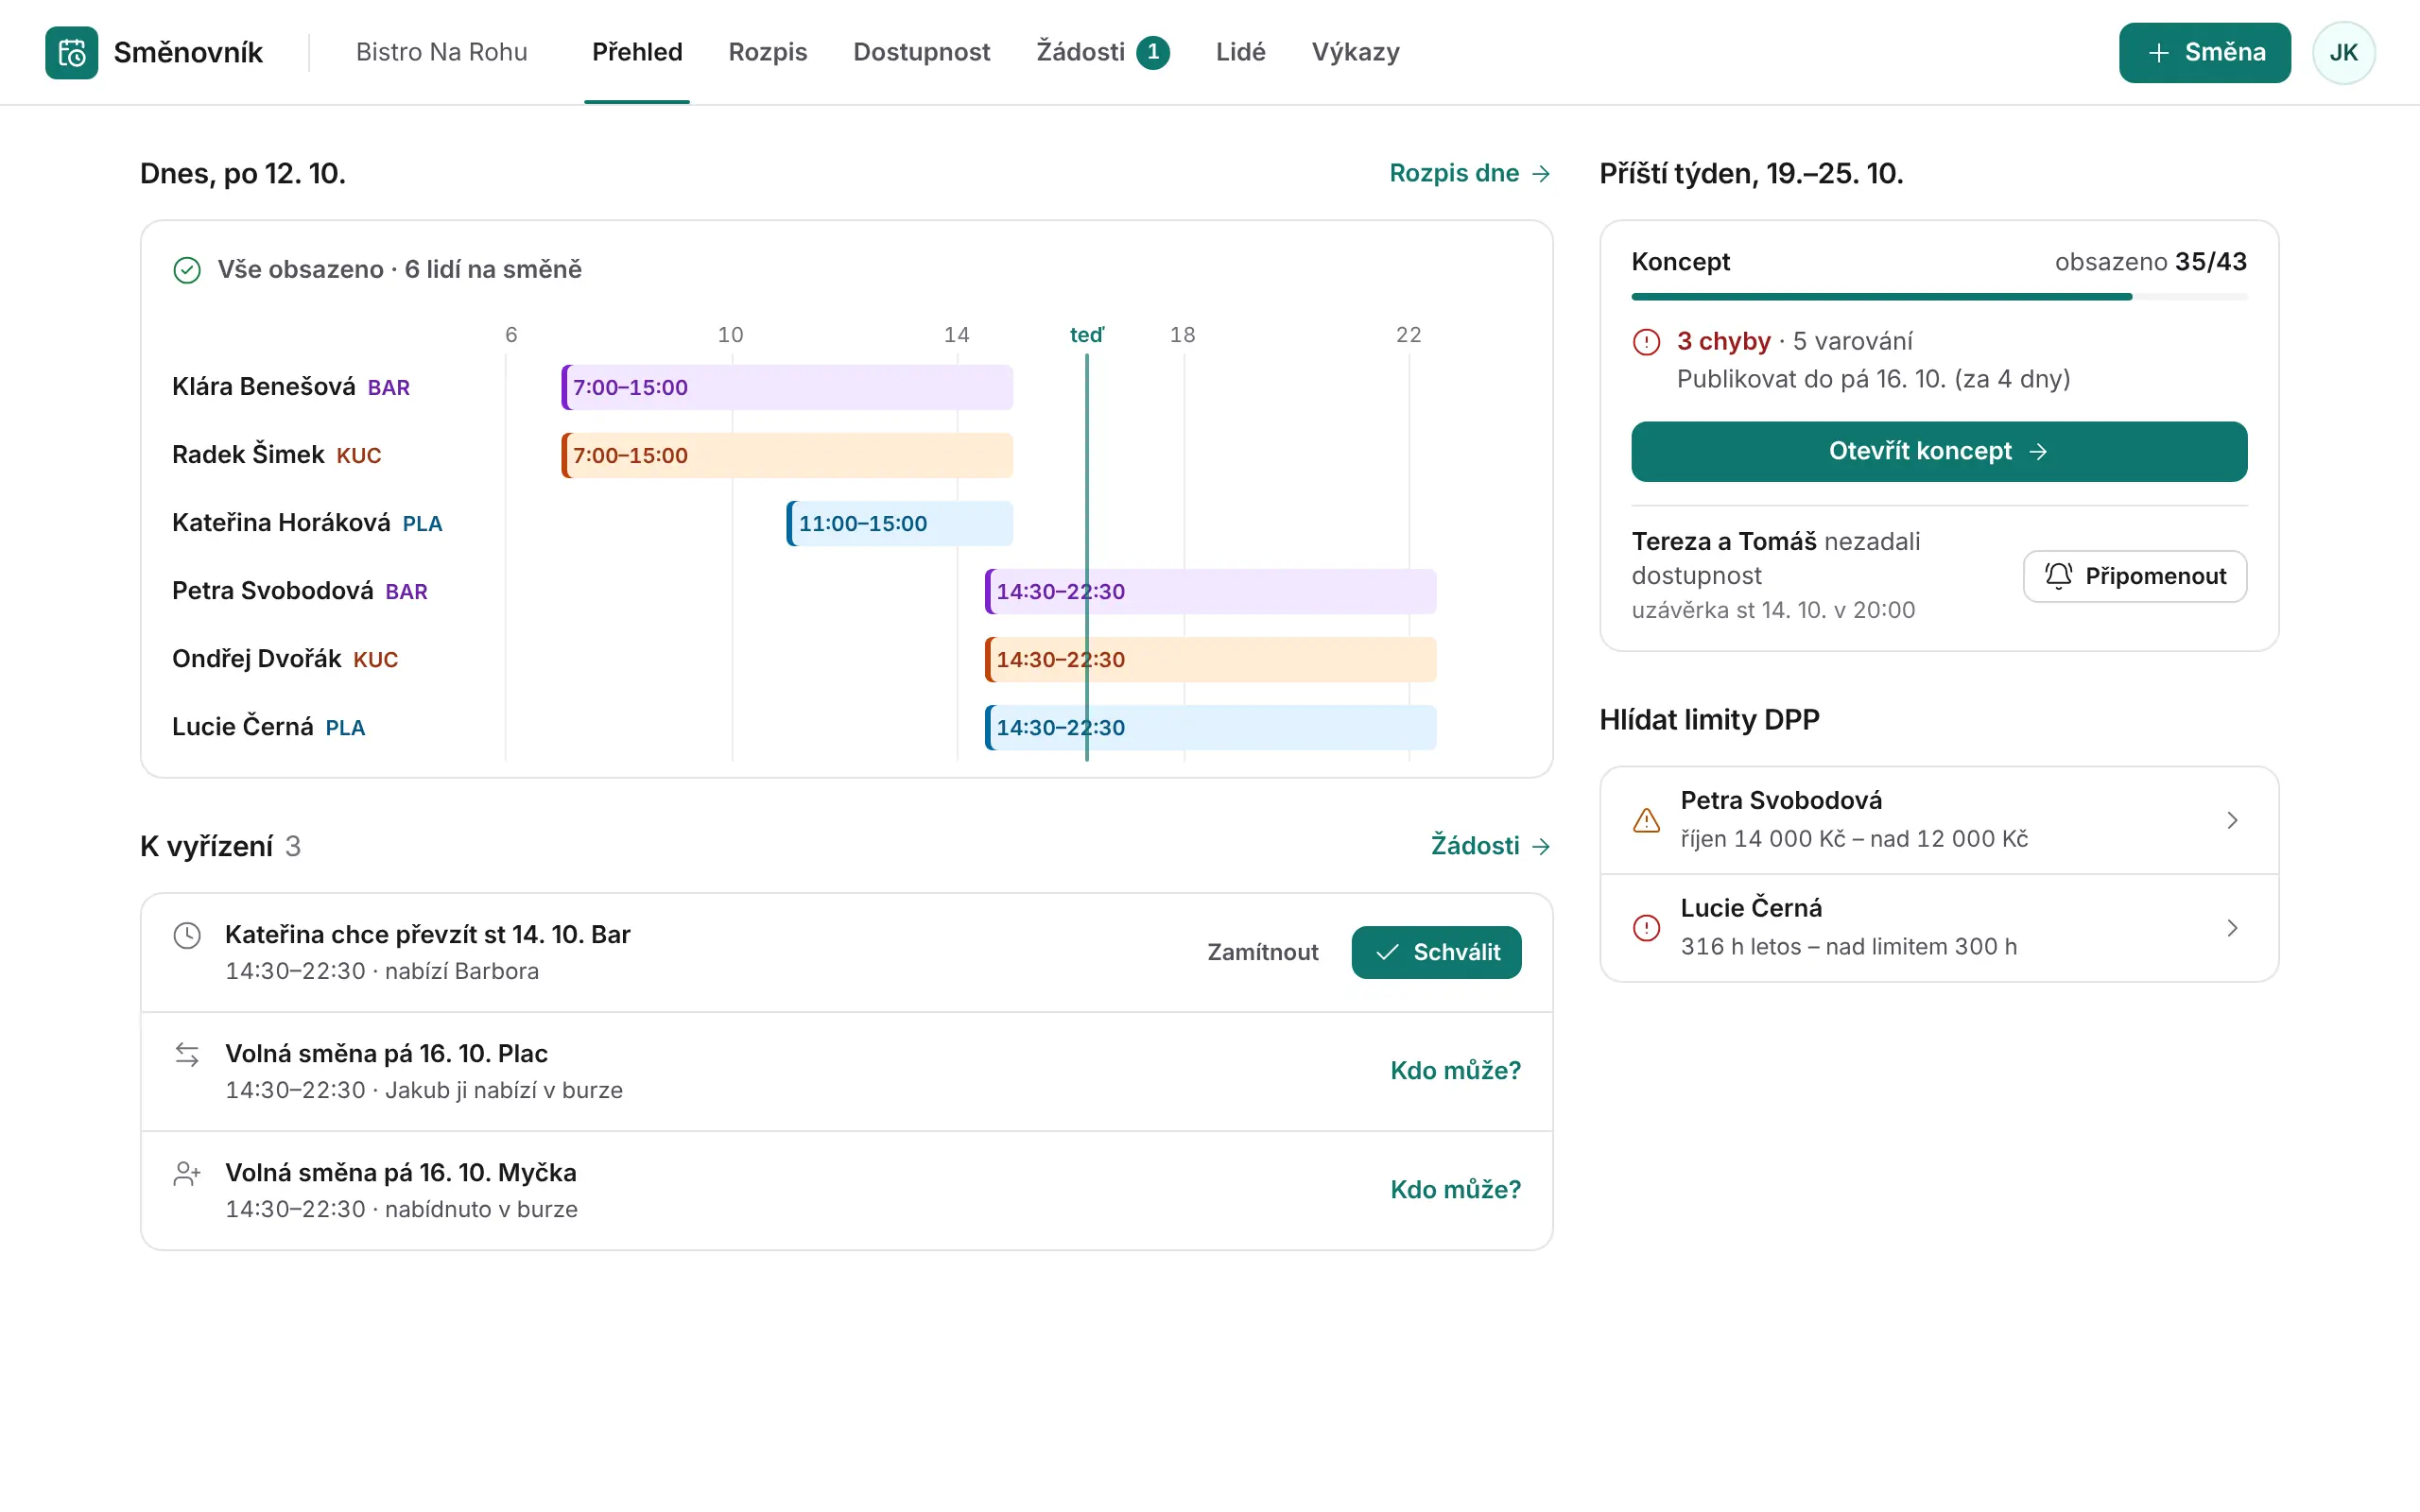Open the JK user avatar
This screenshot has height=1512, width=2420.
[2343, 52]
